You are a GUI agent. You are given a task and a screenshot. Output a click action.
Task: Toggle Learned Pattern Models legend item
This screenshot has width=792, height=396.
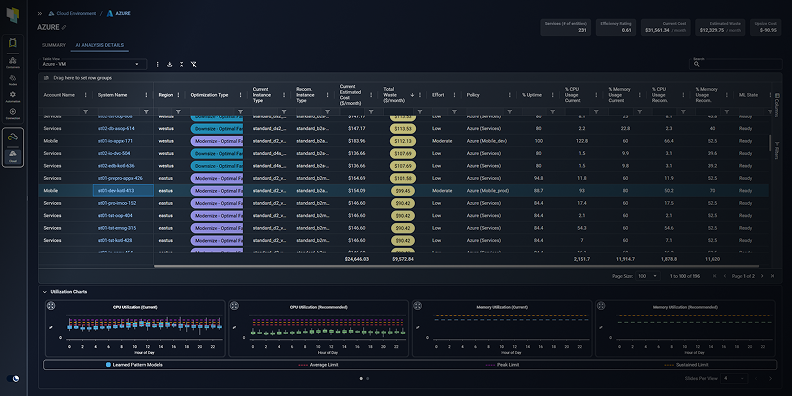(134, 365)
